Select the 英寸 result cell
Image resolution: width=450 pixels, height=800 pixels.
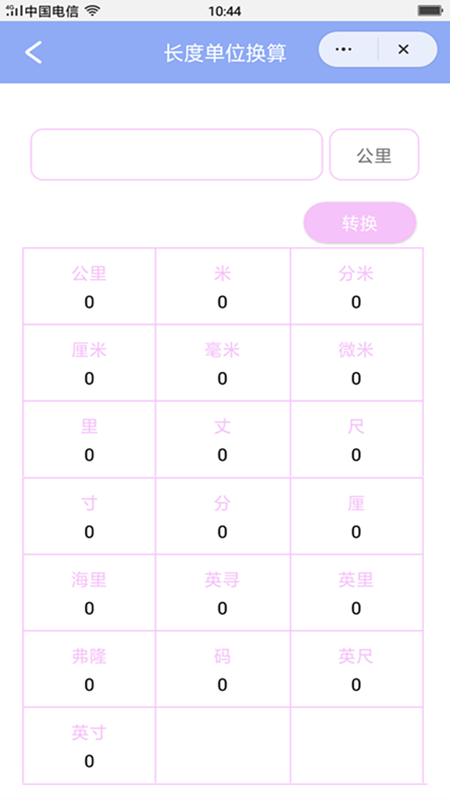point(89,746)
